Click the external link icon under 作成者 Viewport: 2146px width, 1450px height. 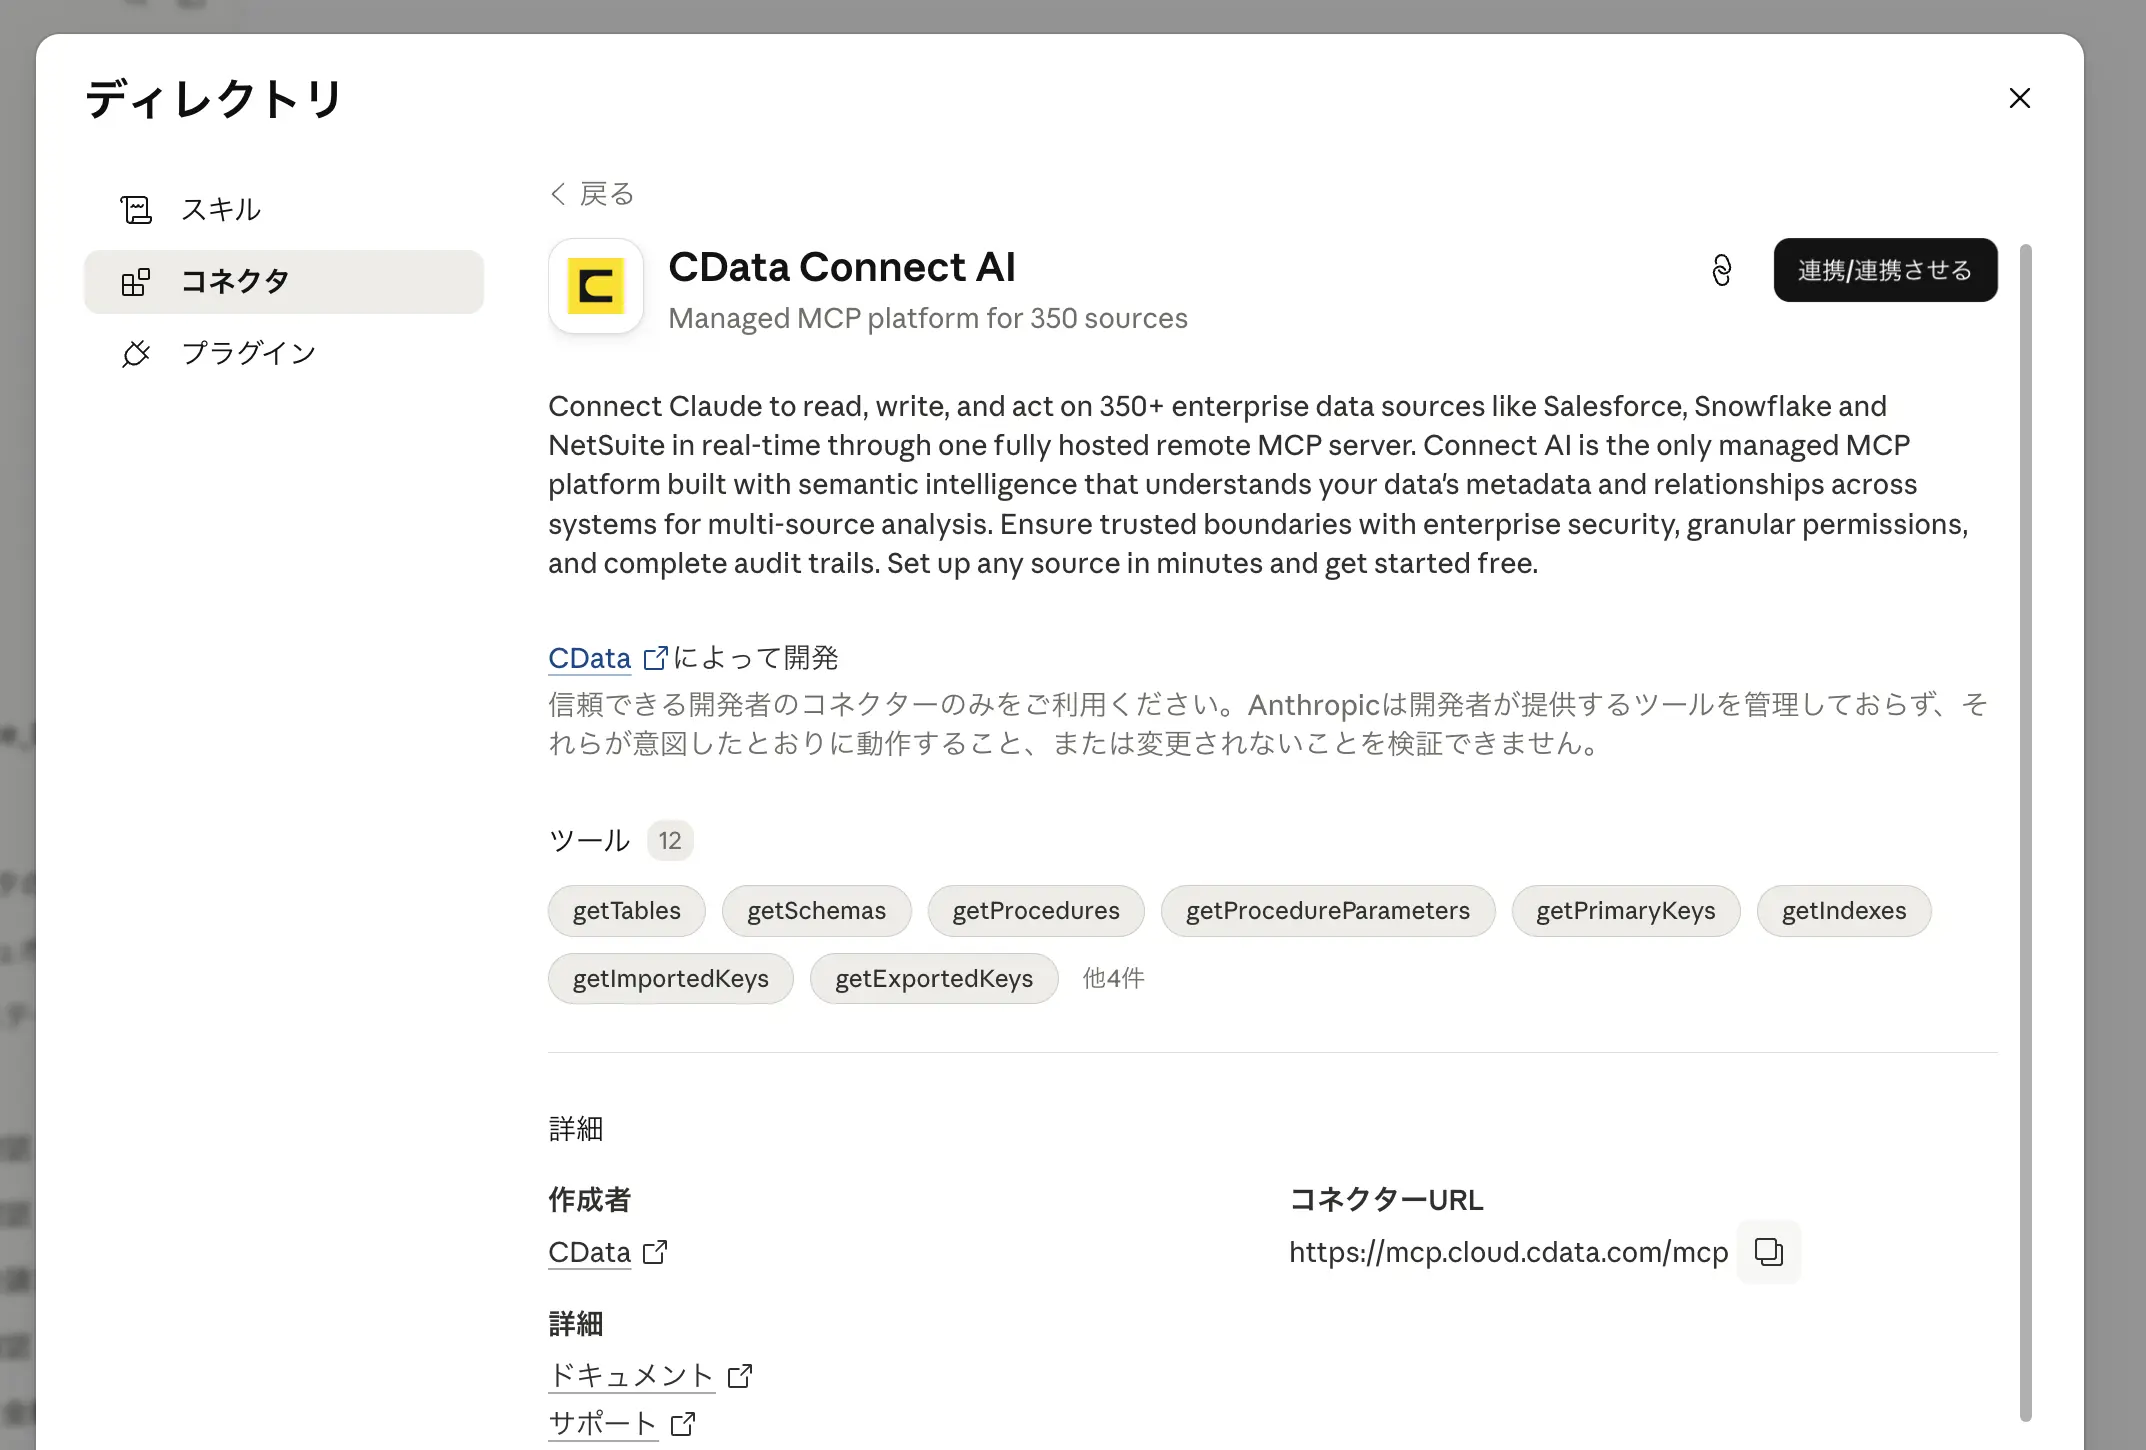pos(655,1252)
